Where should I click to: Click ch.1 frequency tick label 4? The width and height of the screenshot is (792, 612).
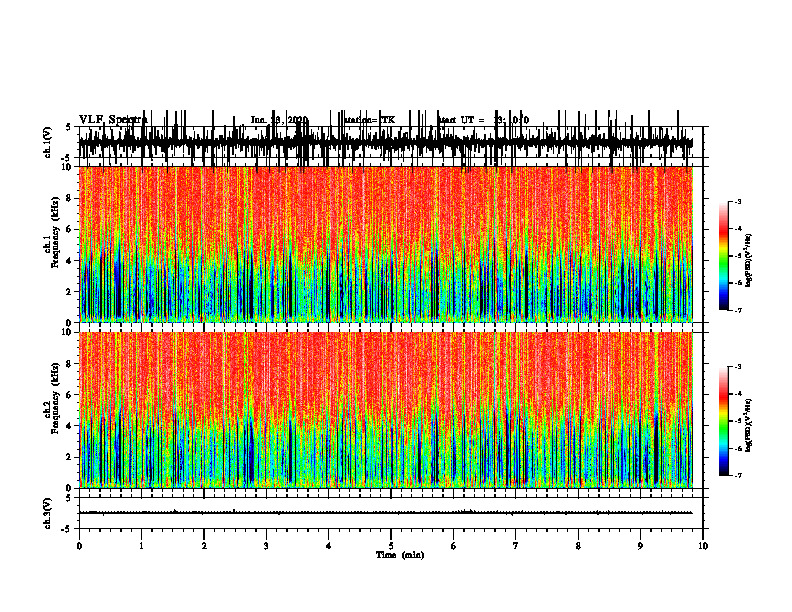coord(70,261)
